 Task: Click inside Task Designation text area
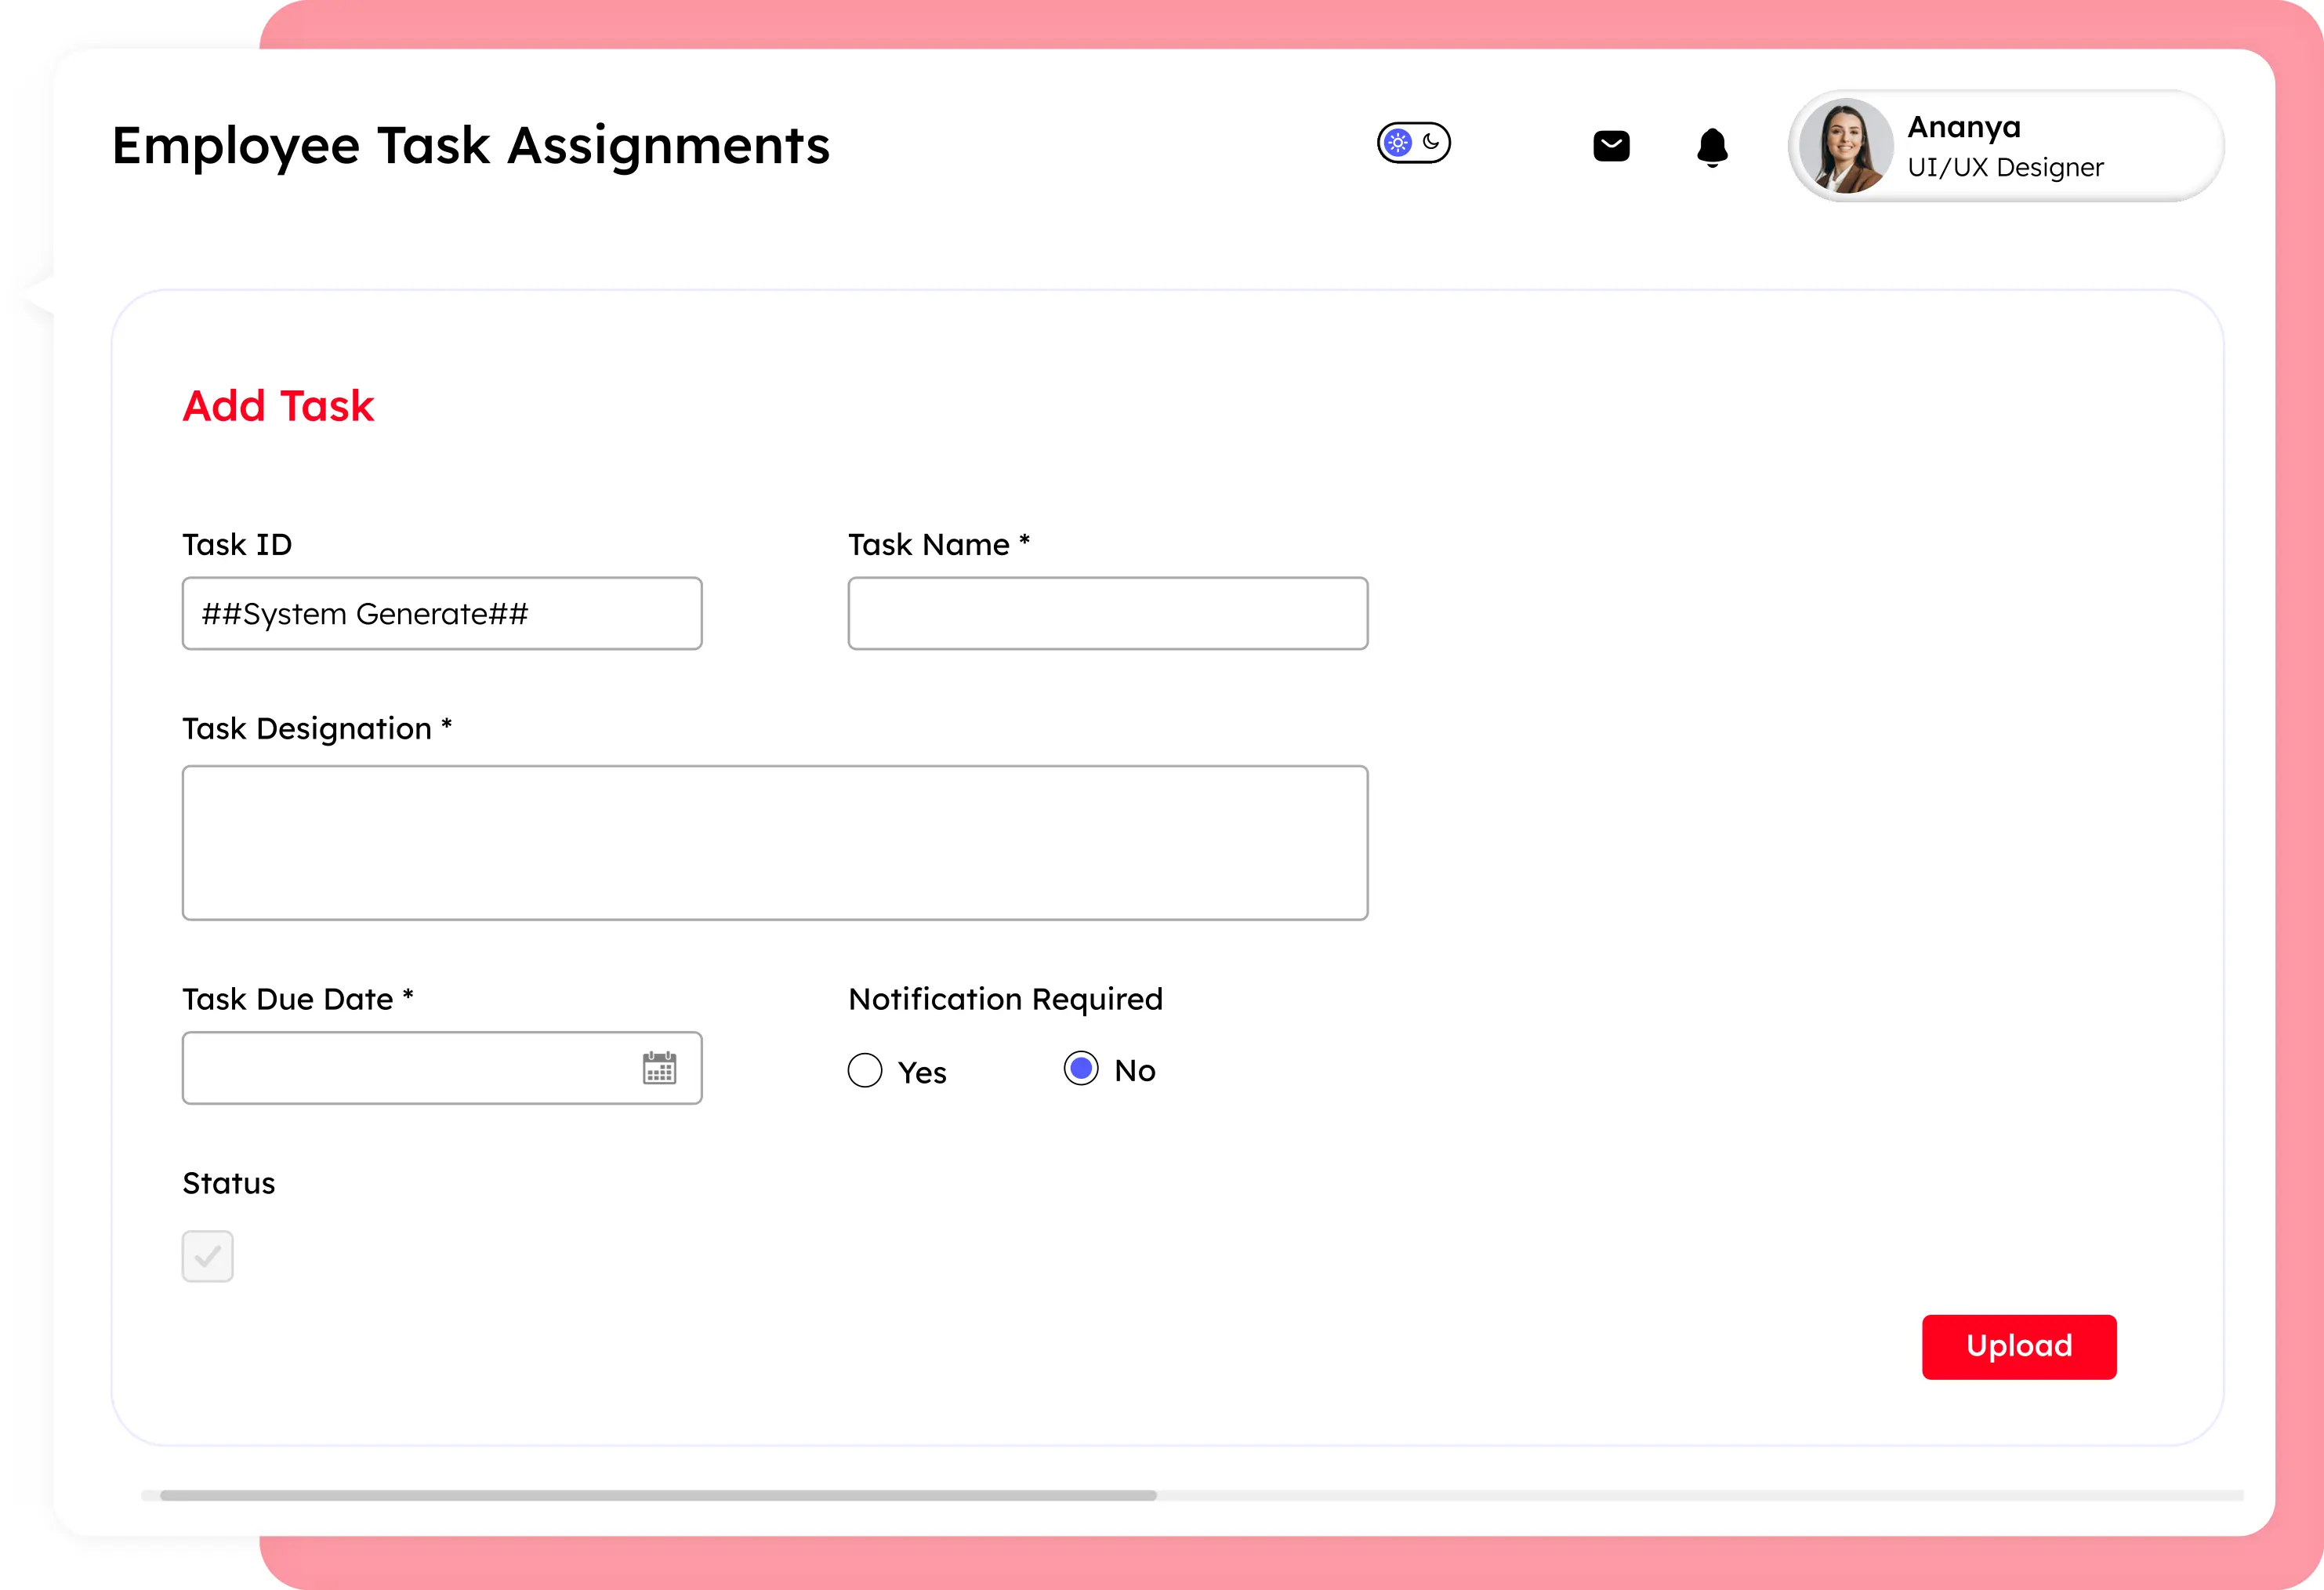(x=774, y=842)
